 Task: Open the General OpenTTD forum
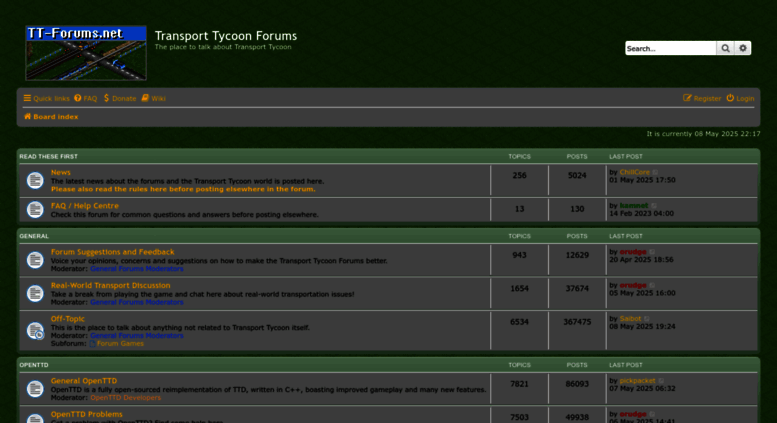click(84, 381)
